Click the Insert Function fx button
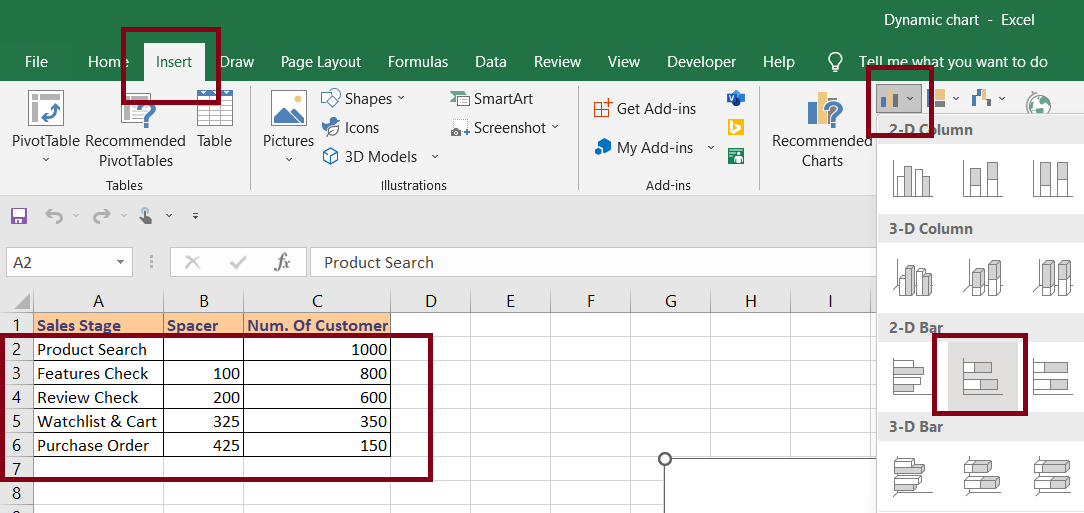Image resolution: width=1084 pixels, height=513 pixels. [x=283, y=262]
